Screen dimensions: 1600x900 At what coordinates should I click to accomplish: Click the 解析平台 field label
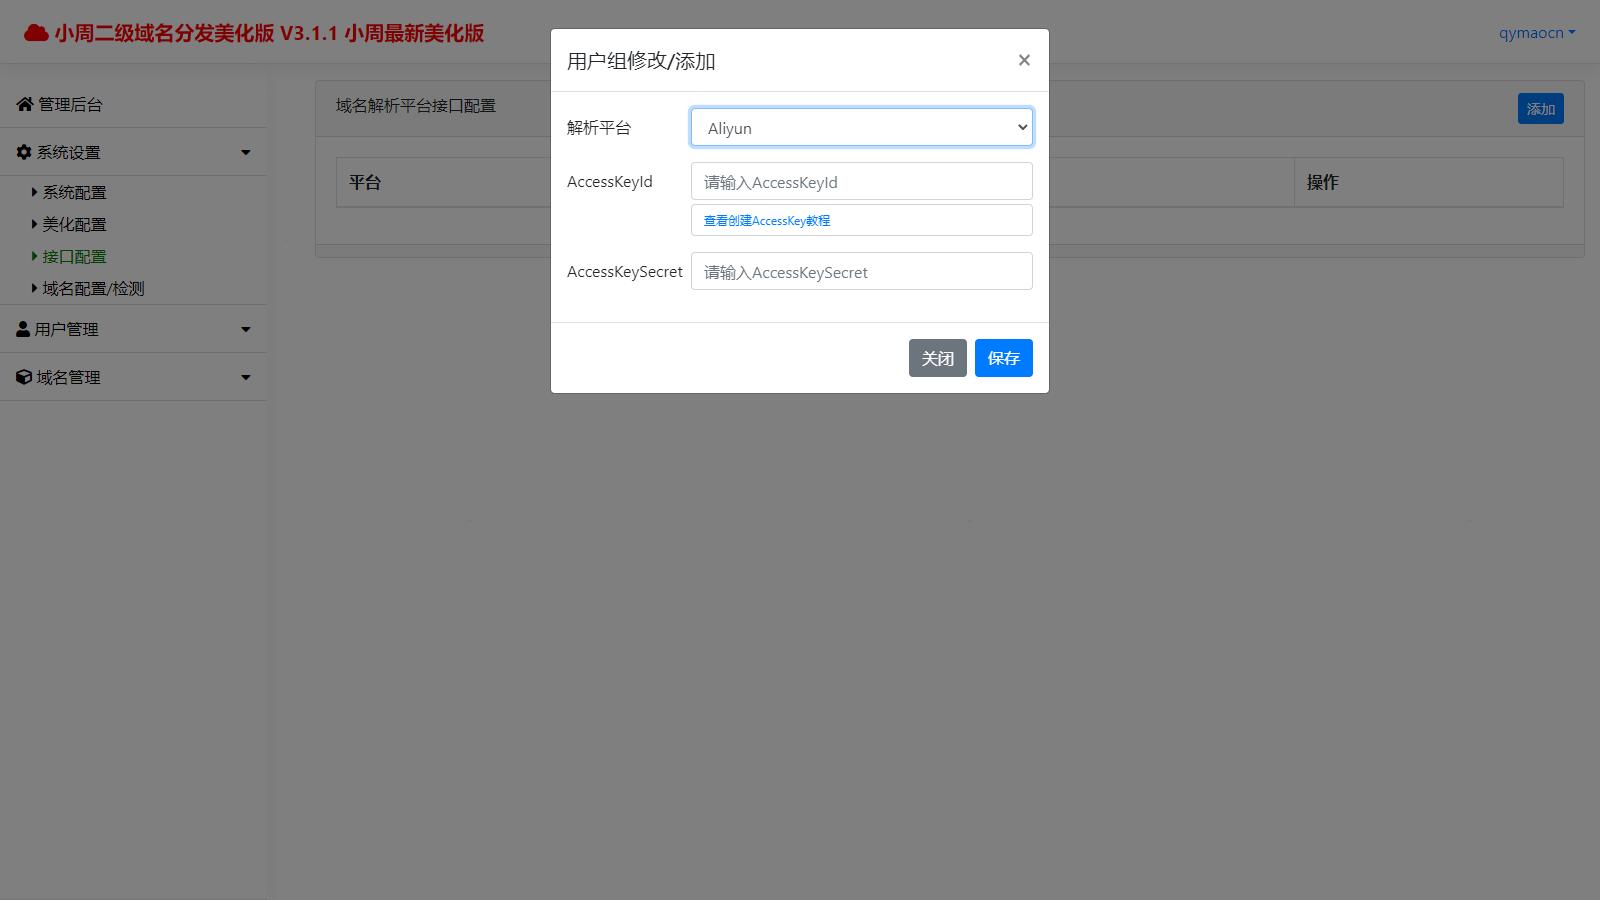click(x=599, y=128)
